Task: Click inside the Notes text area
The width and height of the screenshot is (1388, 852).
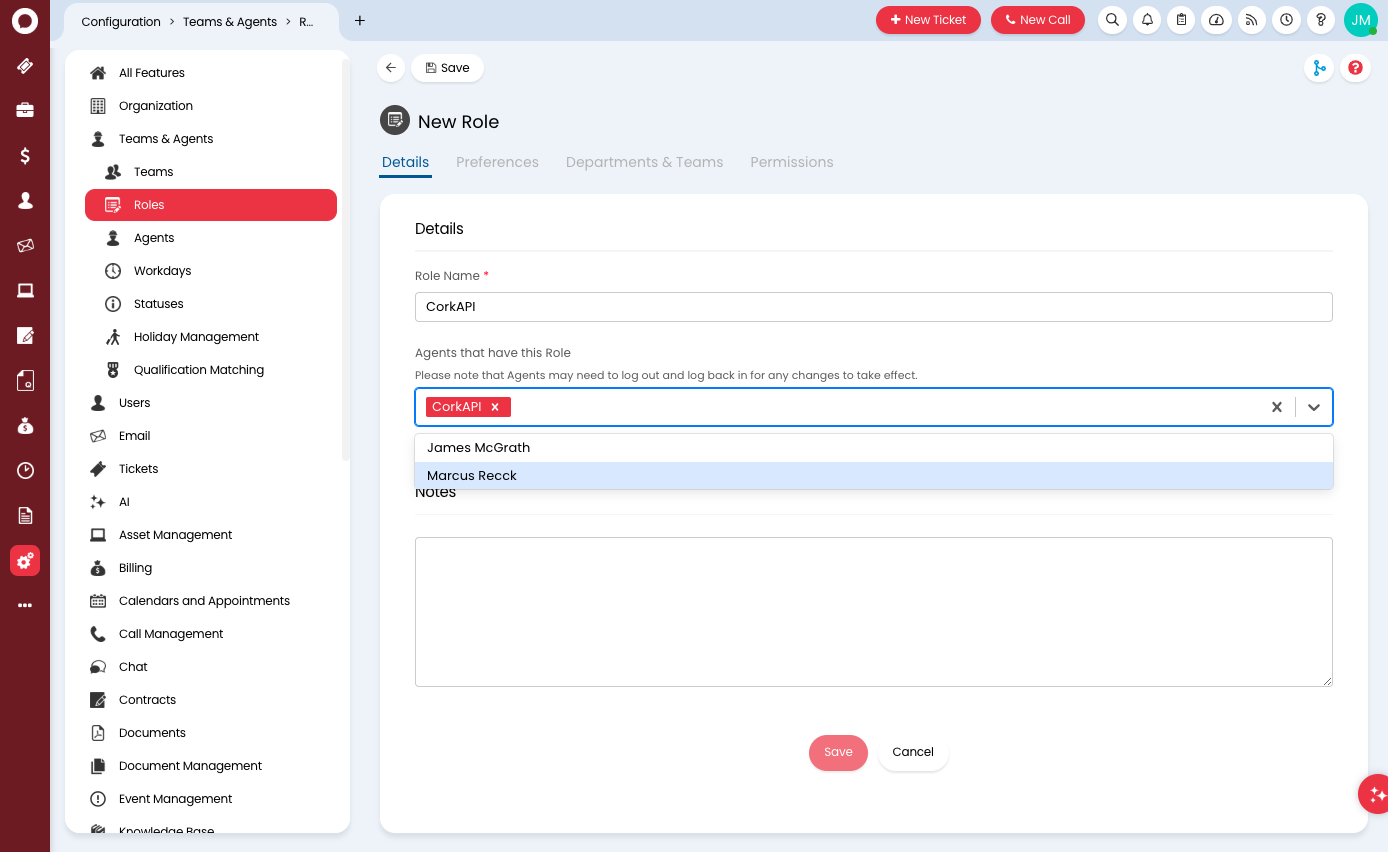Action: pos(874,612)
